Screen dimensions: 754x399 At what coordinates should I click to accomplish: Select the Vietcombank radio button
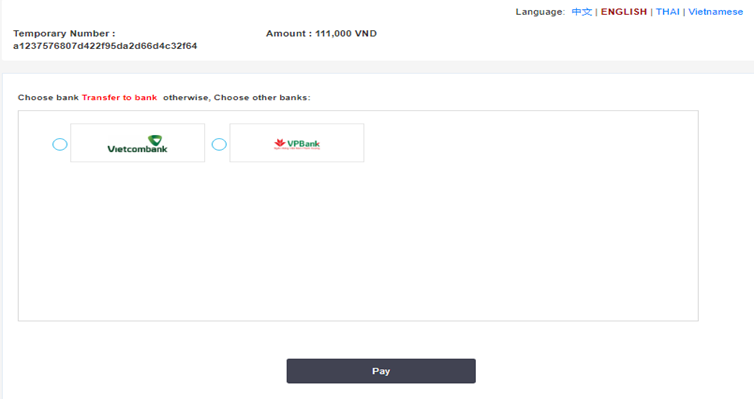pos(60,144)
